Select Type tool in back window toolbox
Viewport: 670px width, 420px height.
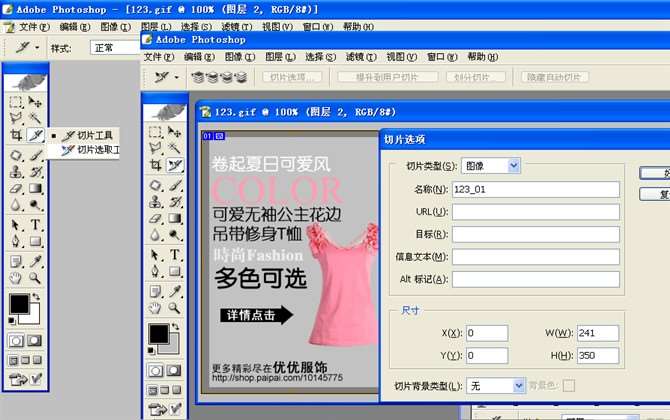pos(35,225)
